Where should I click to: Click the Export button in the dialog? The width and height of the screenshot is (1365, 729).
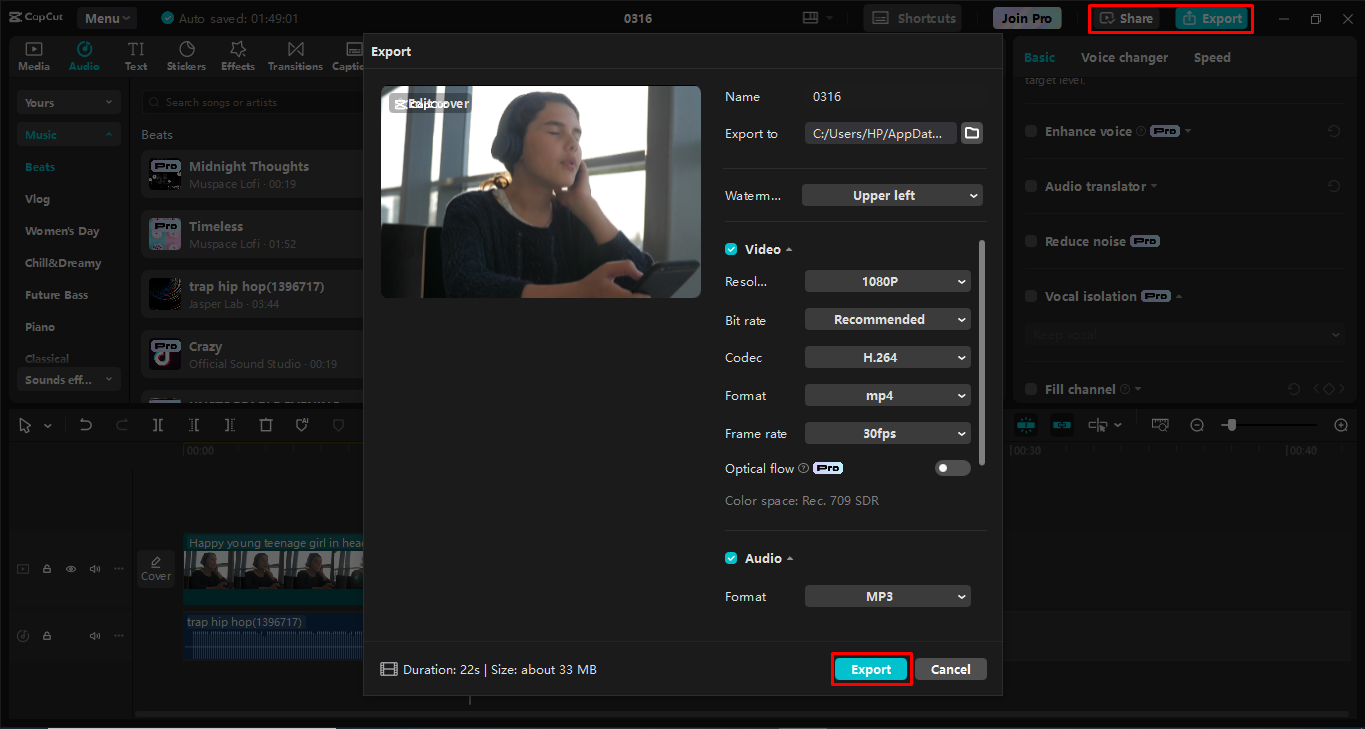click(870, 669)
